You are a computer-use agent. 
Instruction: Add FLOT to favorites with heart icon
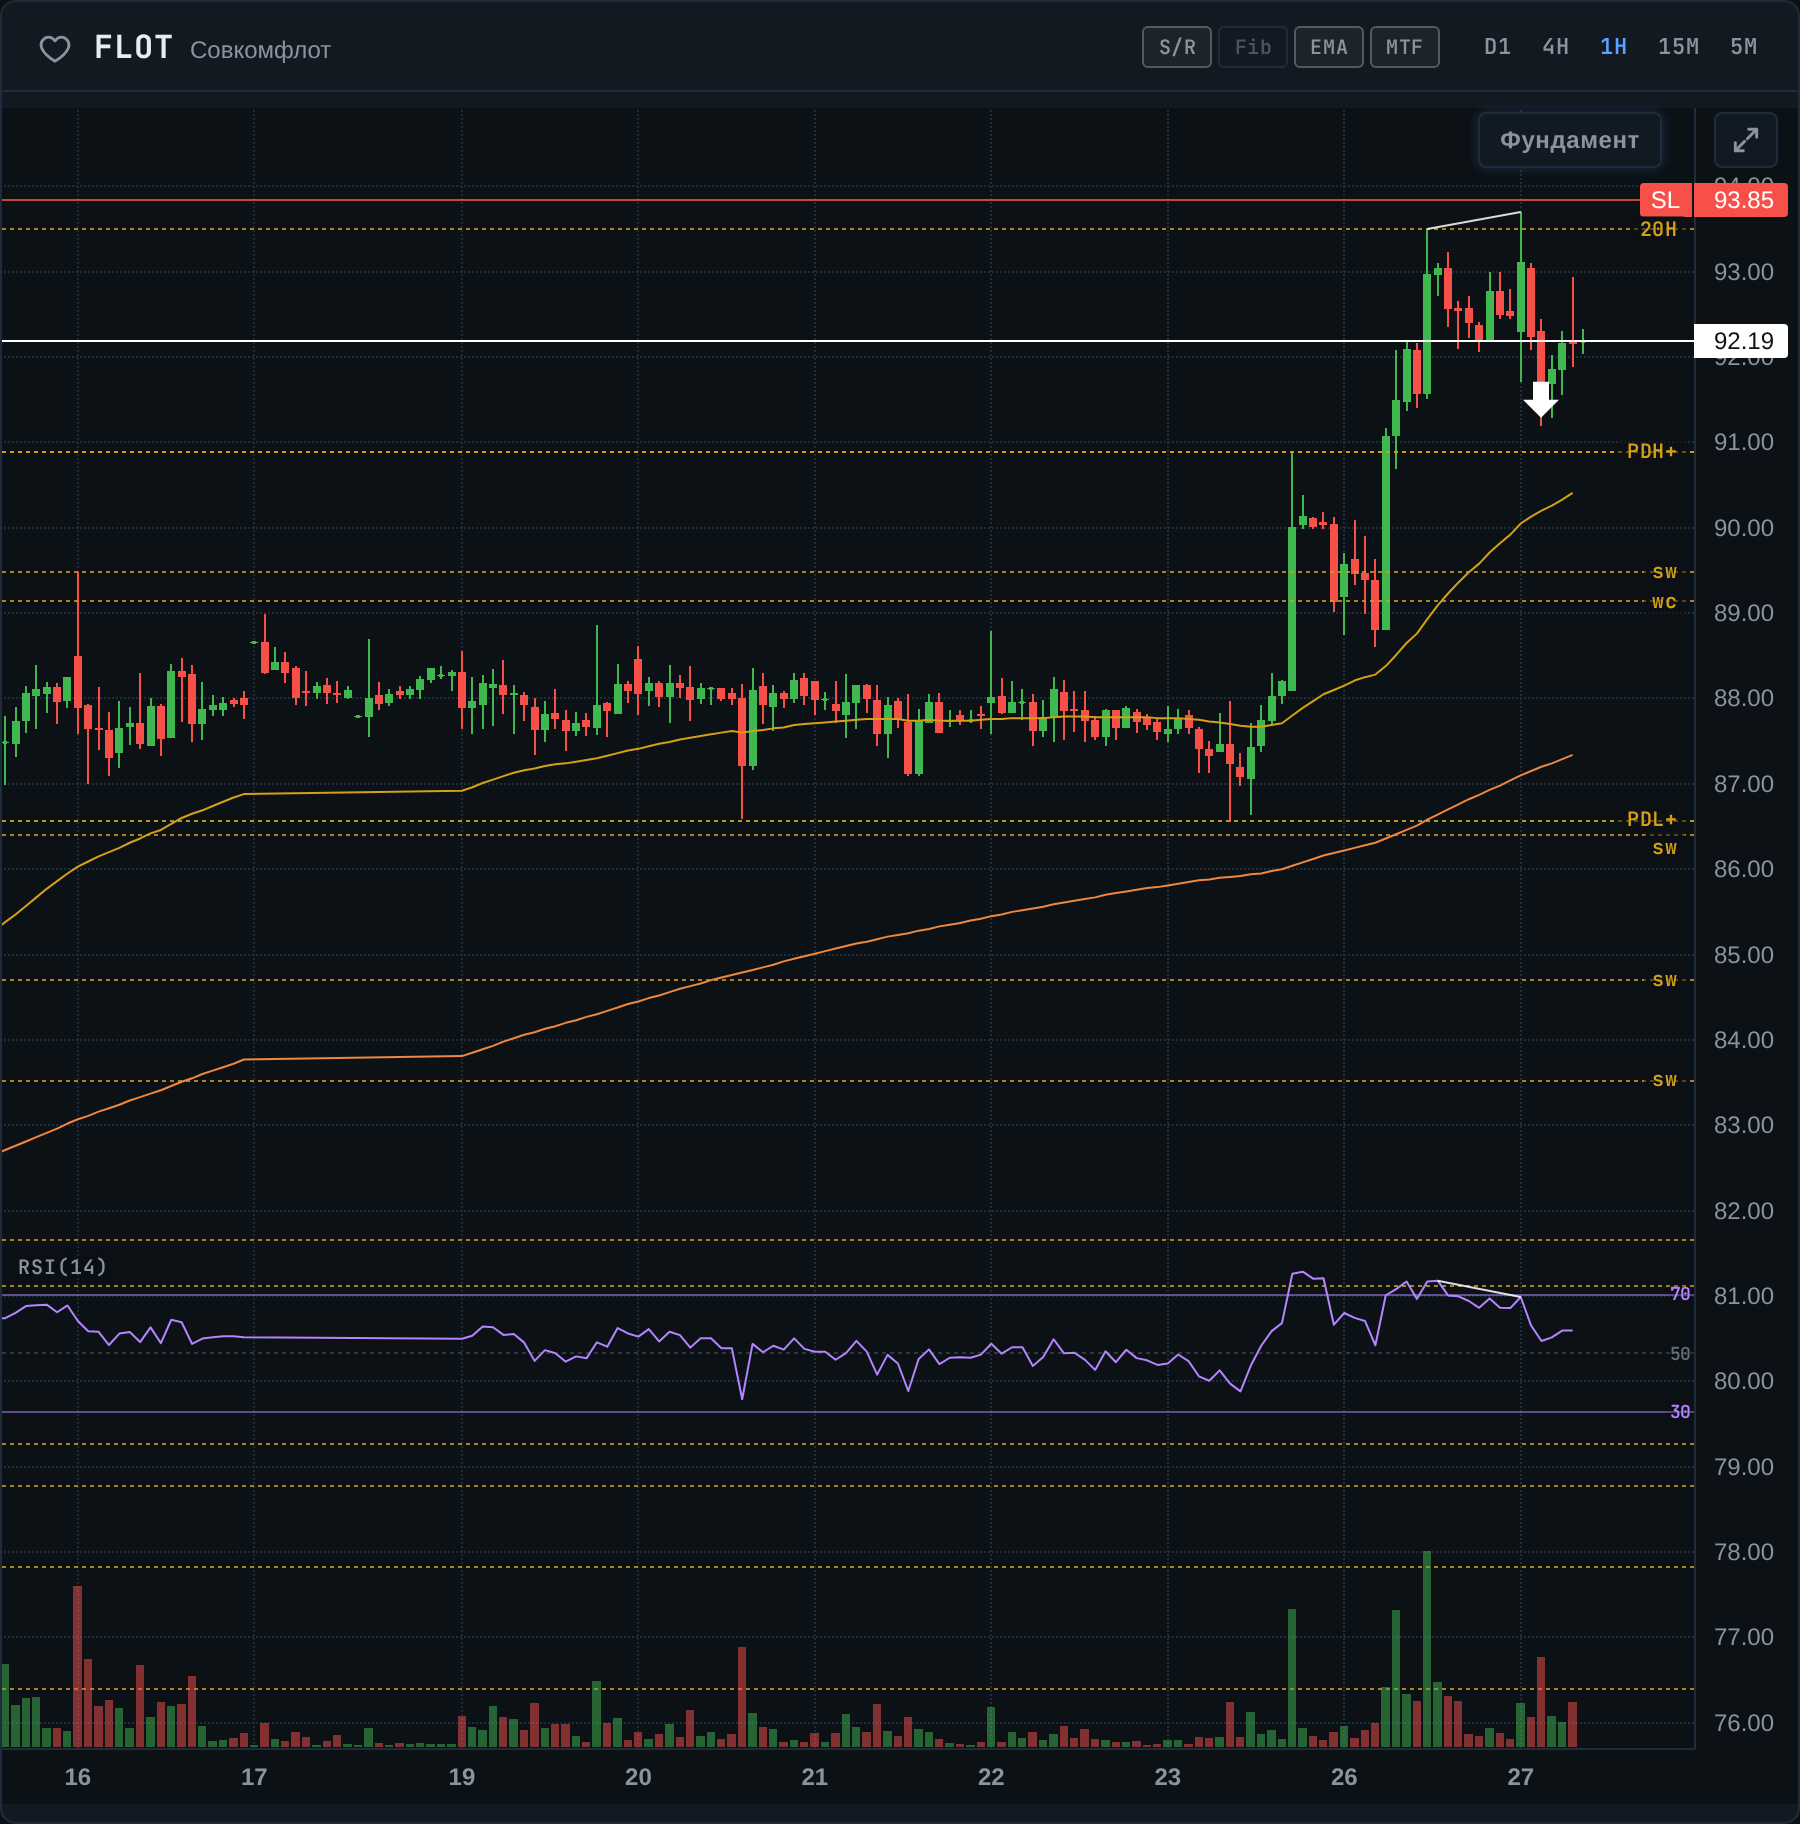point(55,48)
